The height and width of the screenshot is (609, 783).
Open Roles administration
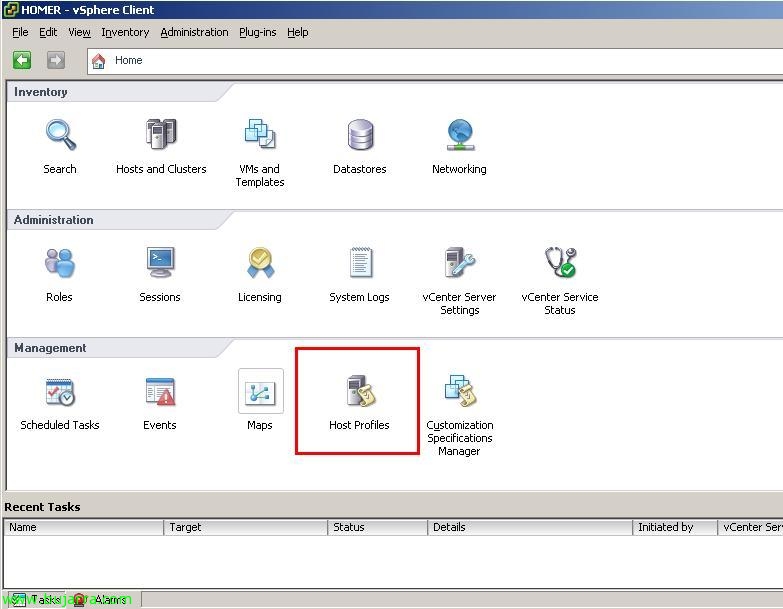(x=60, y=263)
